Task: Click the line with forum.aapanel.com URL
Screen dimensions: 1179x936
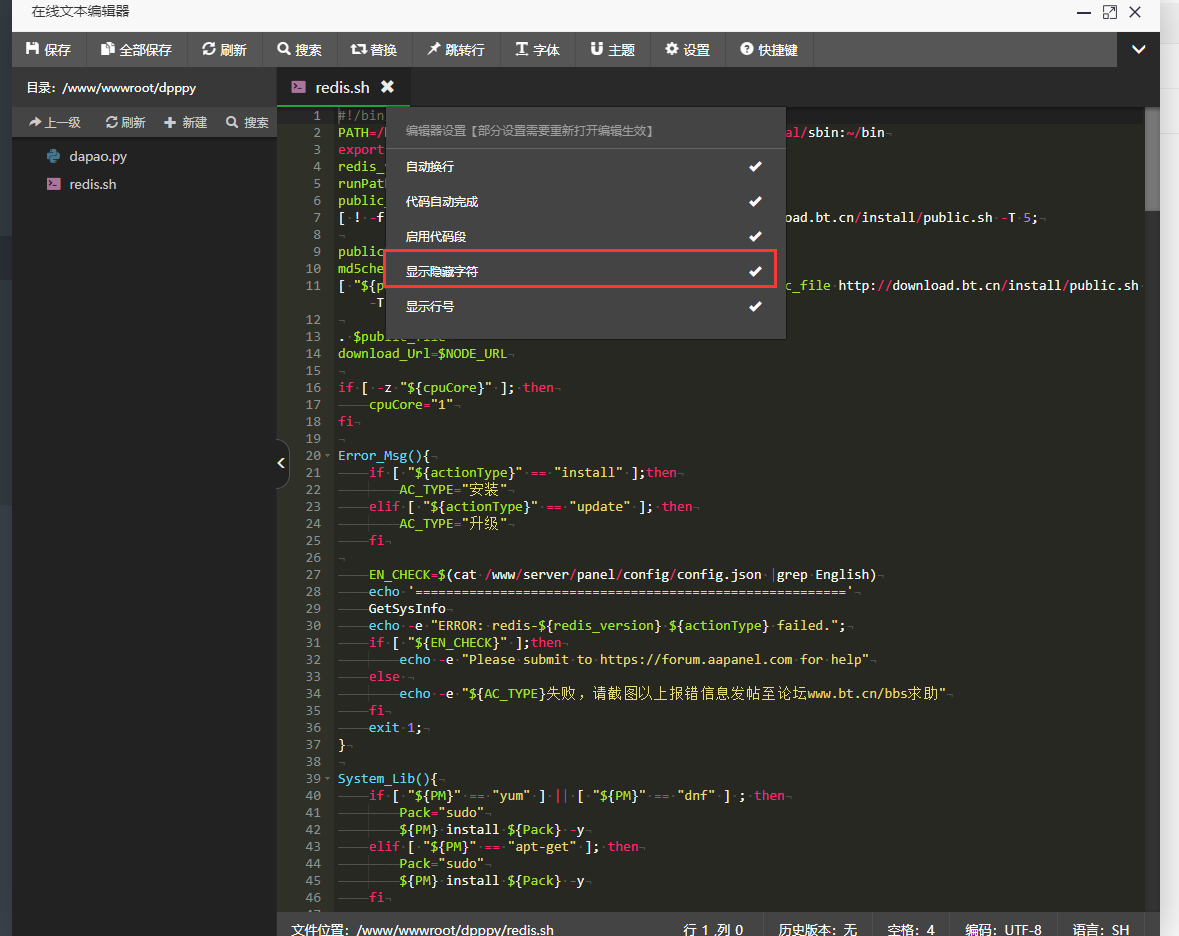Action: point(634,659)
